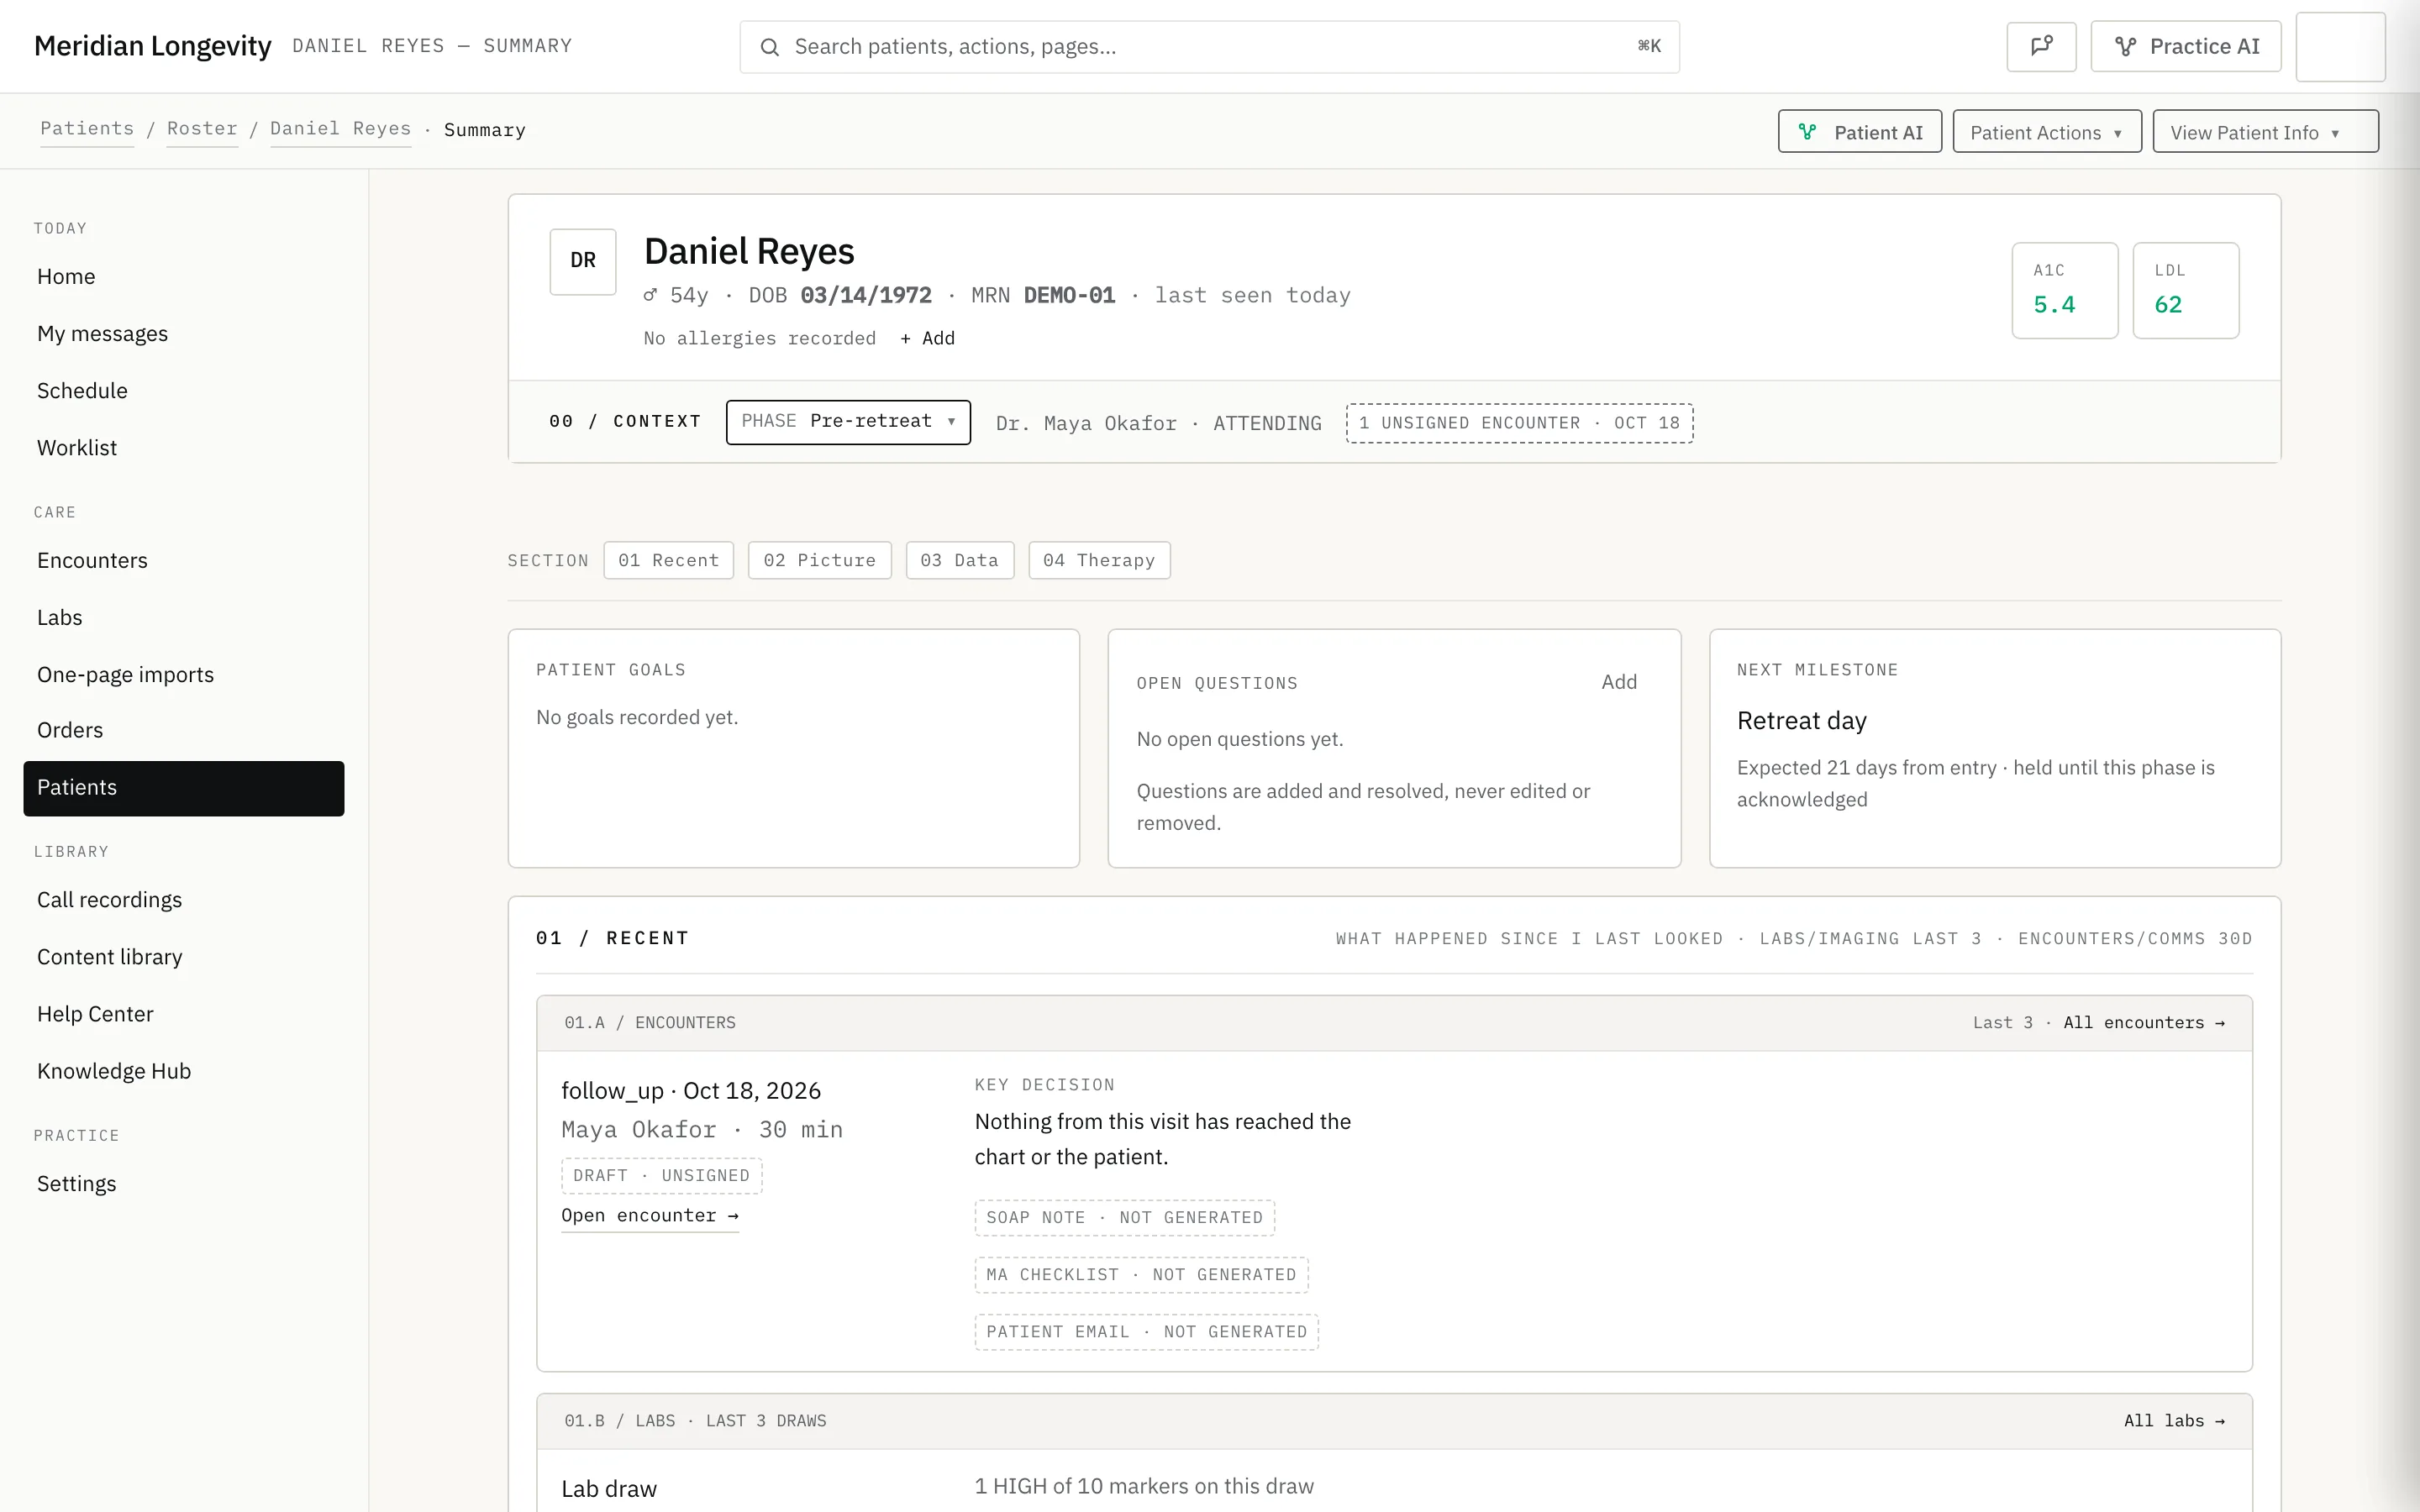Open Schedule in sidebar
Image resolution: width=2420 pixels, height=1512 pixels.
pos(184,391)
